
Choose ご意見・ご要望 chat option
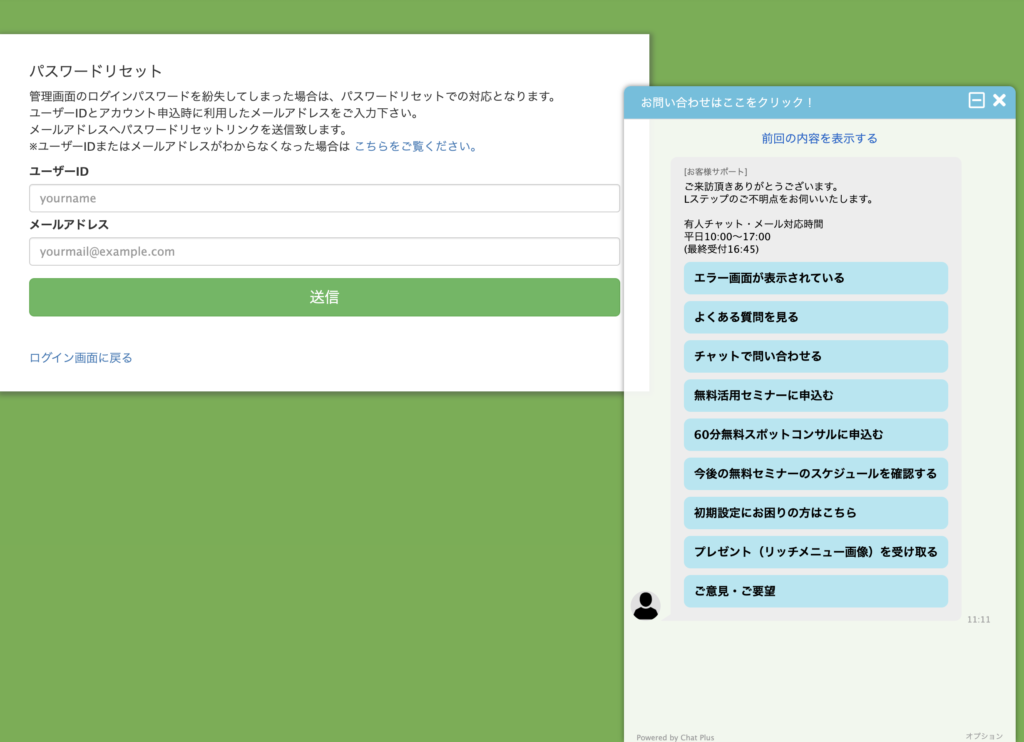coord(815,591)
